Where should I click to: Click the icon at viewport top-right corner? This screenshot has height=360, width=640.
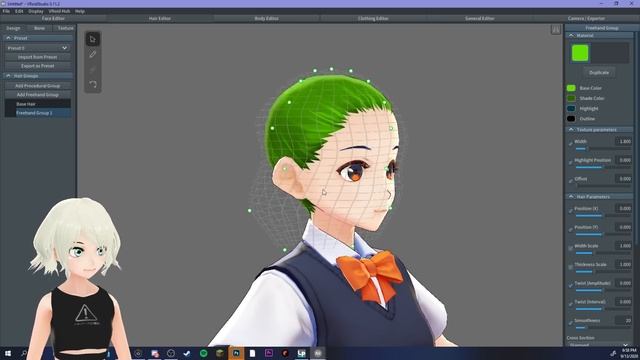coord(556,30)
